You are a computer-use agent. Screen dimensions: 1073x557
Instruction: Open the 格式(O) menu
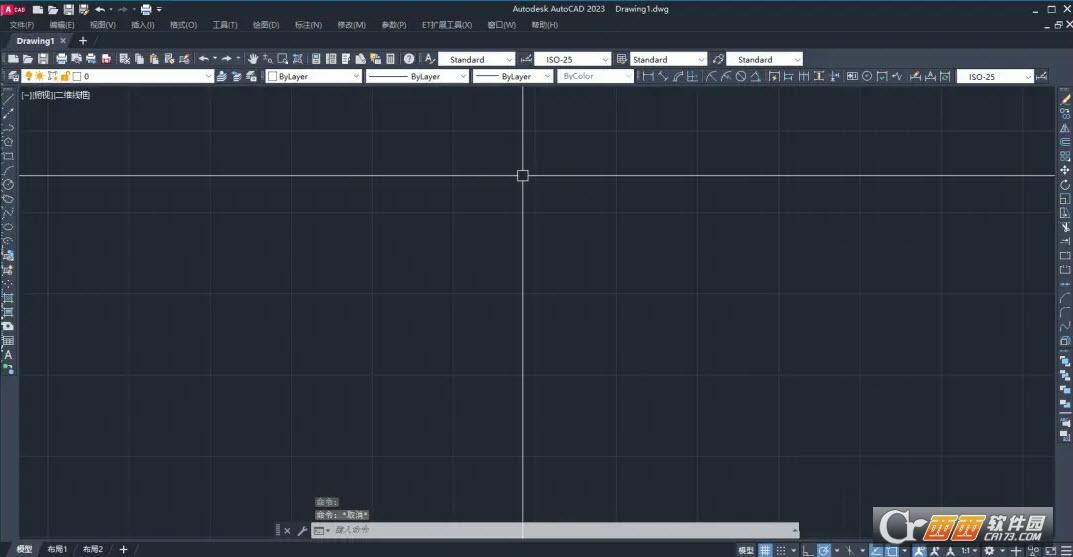pyautogui.click(x=183, y=24)
